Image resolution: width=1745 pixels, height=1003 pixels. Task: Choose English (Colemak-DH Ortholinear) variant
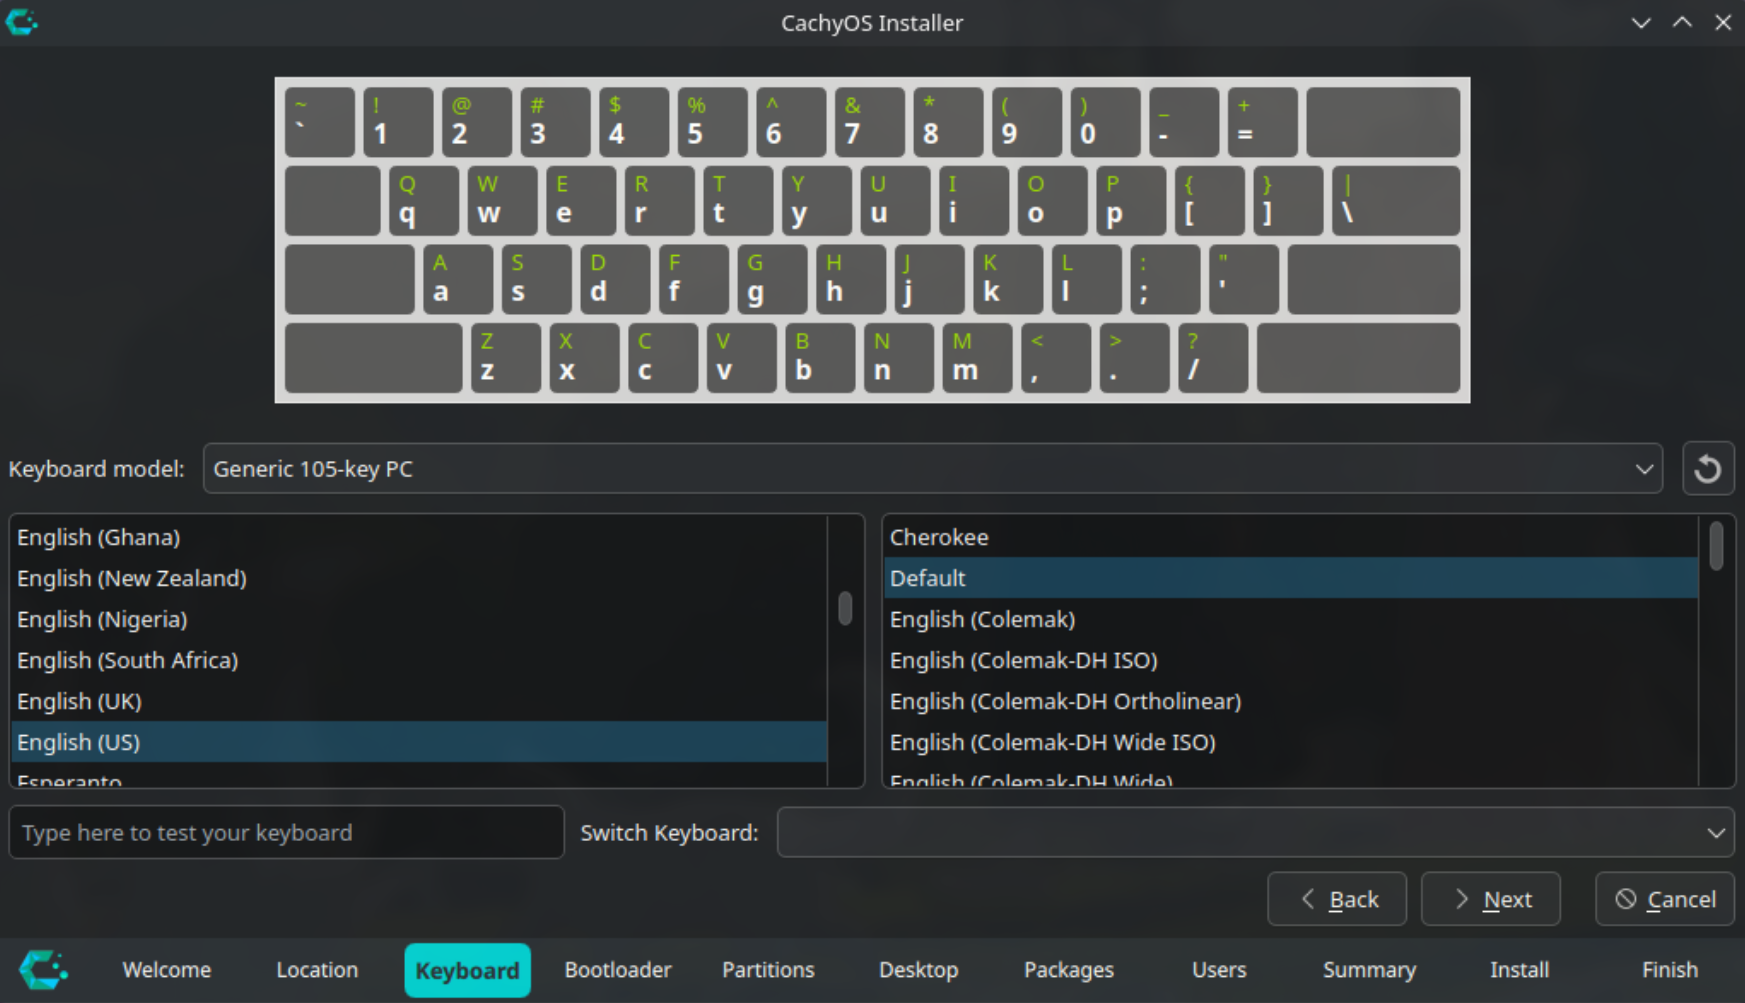click(1291, 701)
